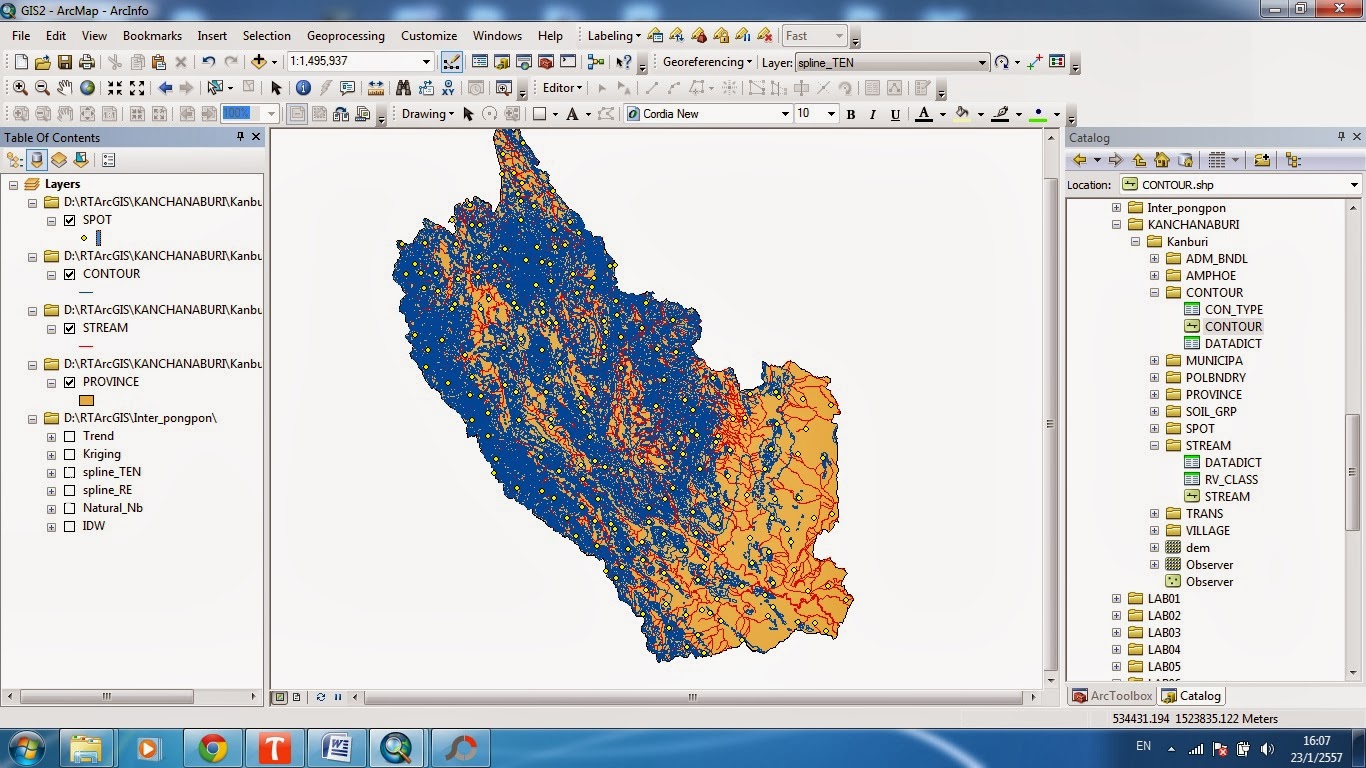Select the Measure tool
The width and height of the screenshot is (1366, 768).
coord(378,87)
